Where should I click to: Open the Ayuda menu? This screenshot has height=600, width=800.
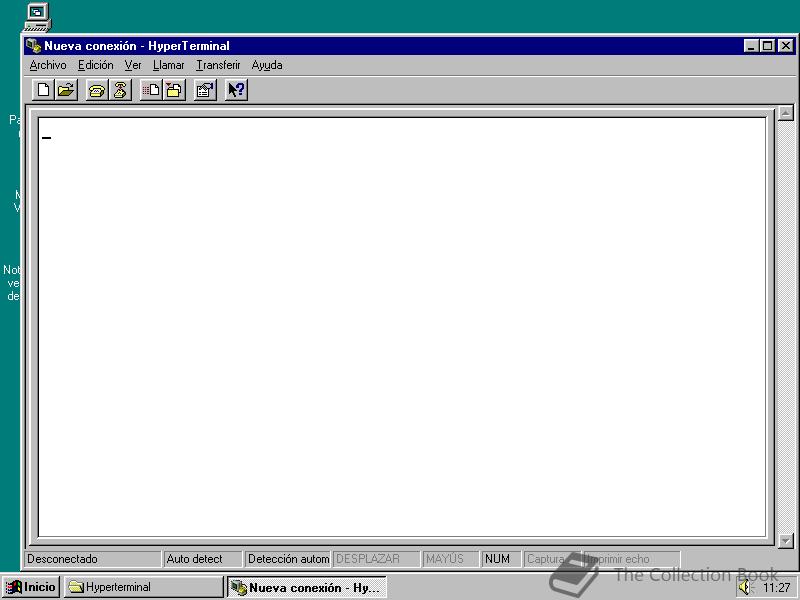267,65
